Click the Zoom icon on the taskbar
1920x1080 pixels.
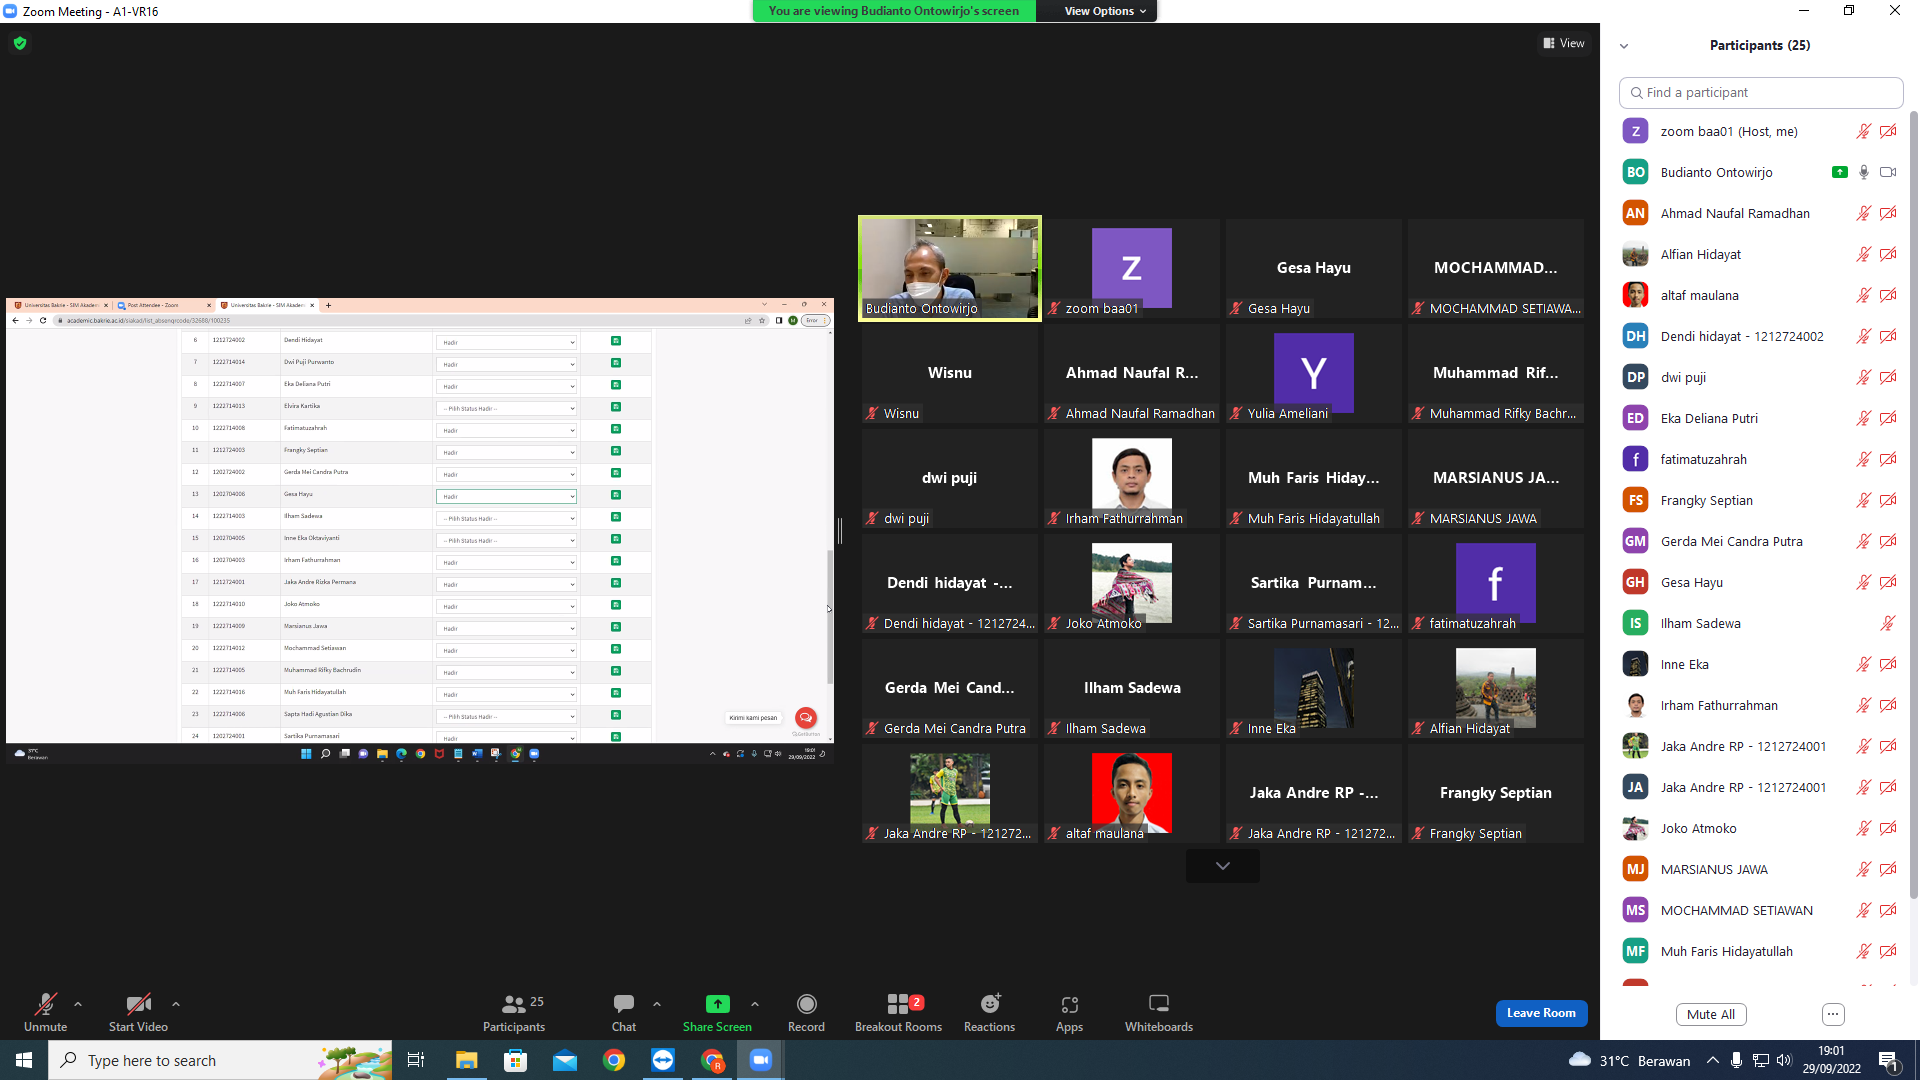[x=761, y=1060]
